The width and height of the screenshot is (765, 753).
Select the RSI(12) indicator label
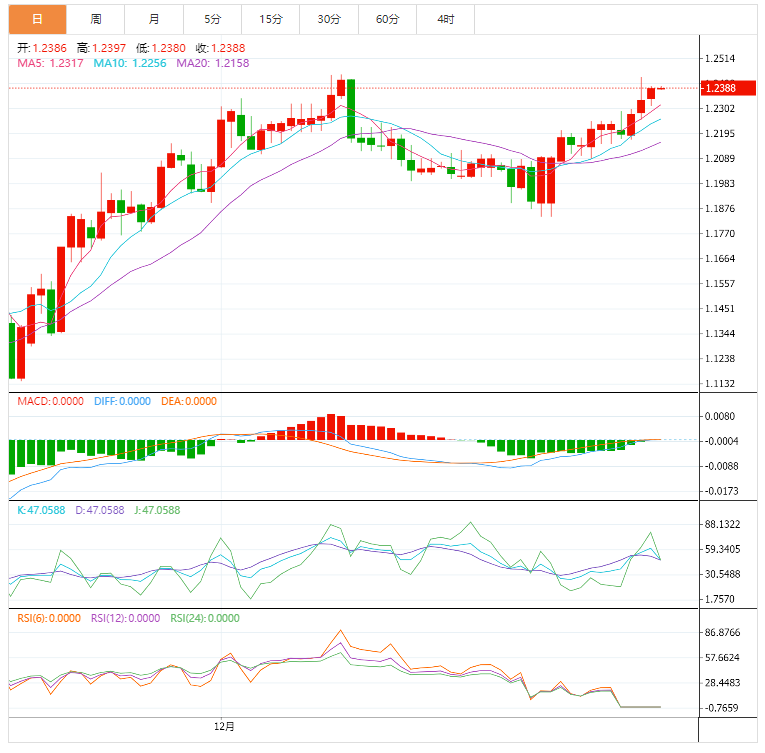click(x=125, y=618)
